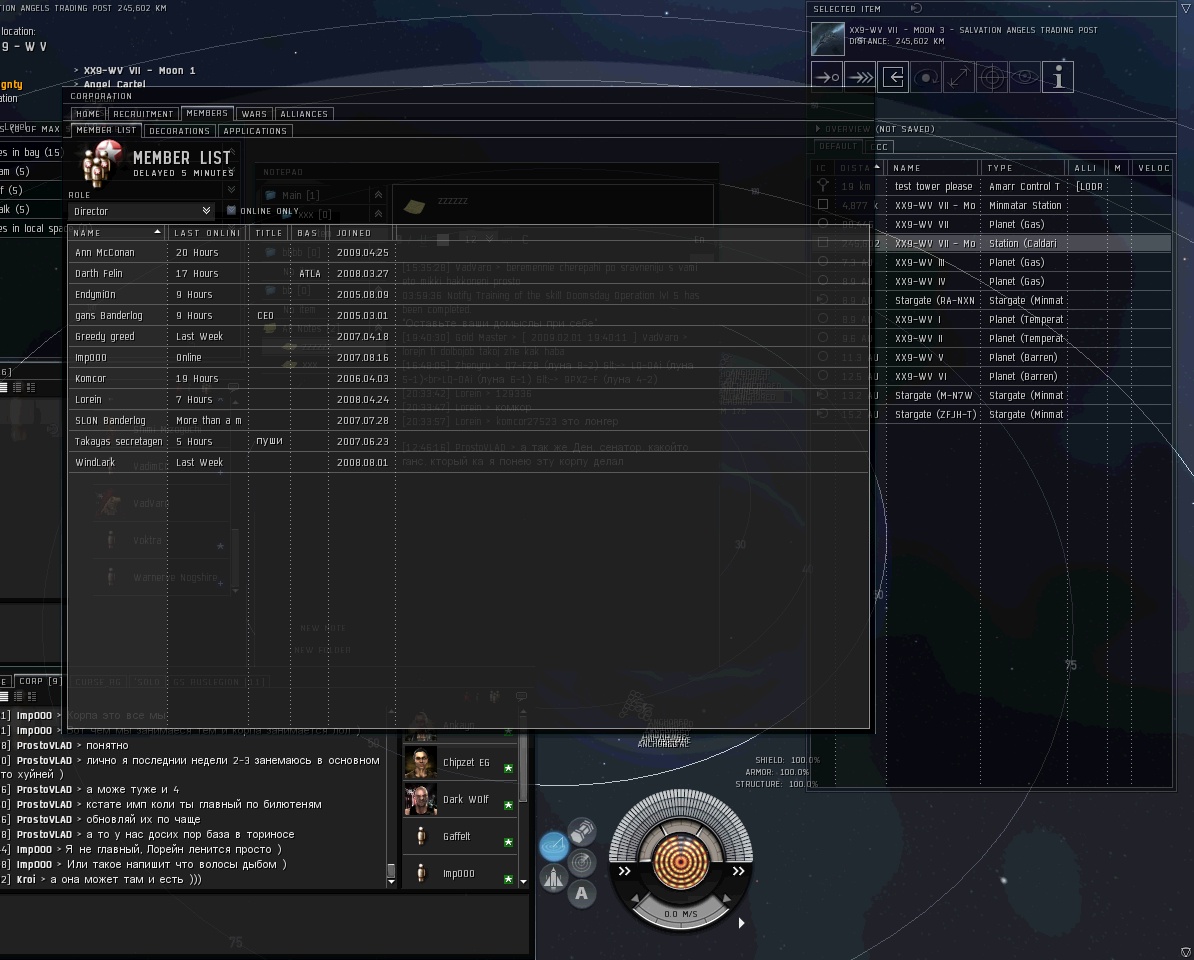The height and width of the screenshot is (960, 1194).
Task: Select member row Takayas secretagen
Action: [468, 442]
